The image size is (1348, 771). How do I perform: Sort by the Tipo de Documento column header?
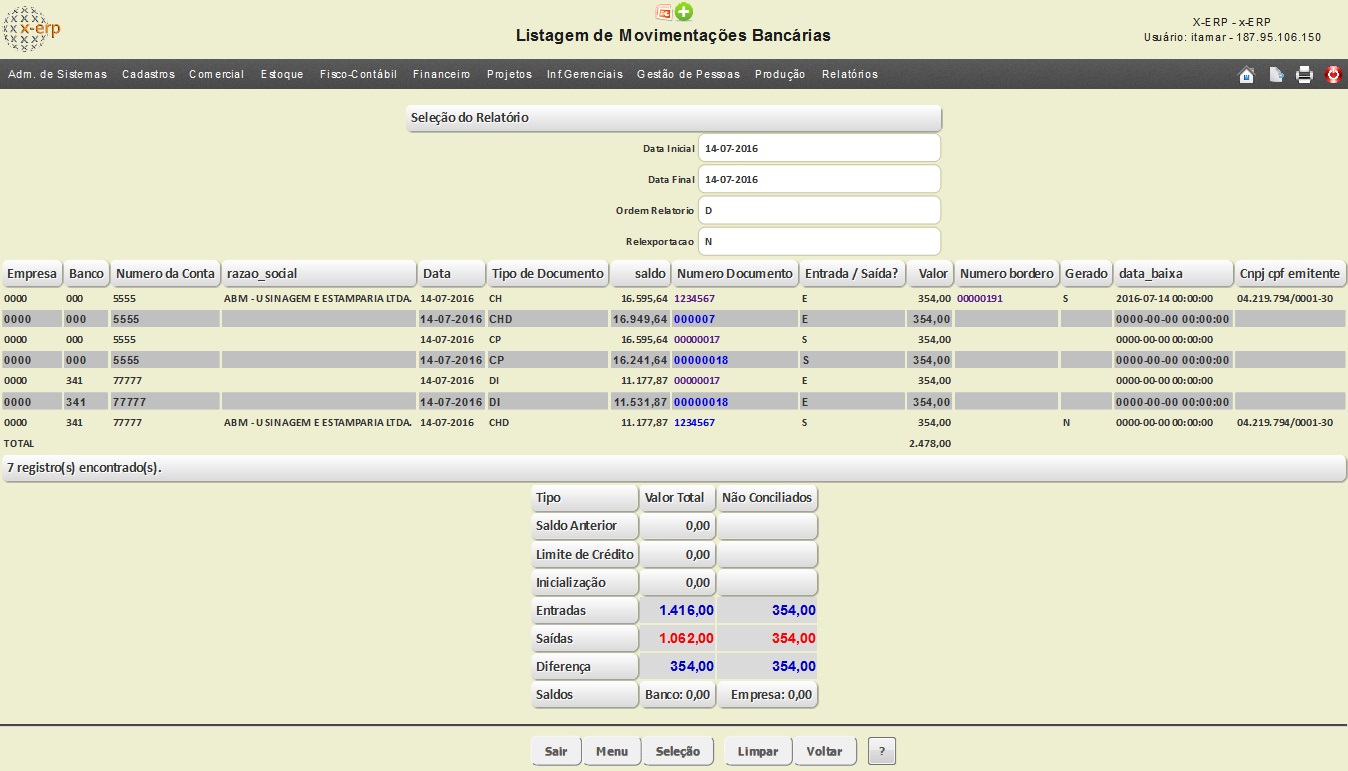pos(548,273)
